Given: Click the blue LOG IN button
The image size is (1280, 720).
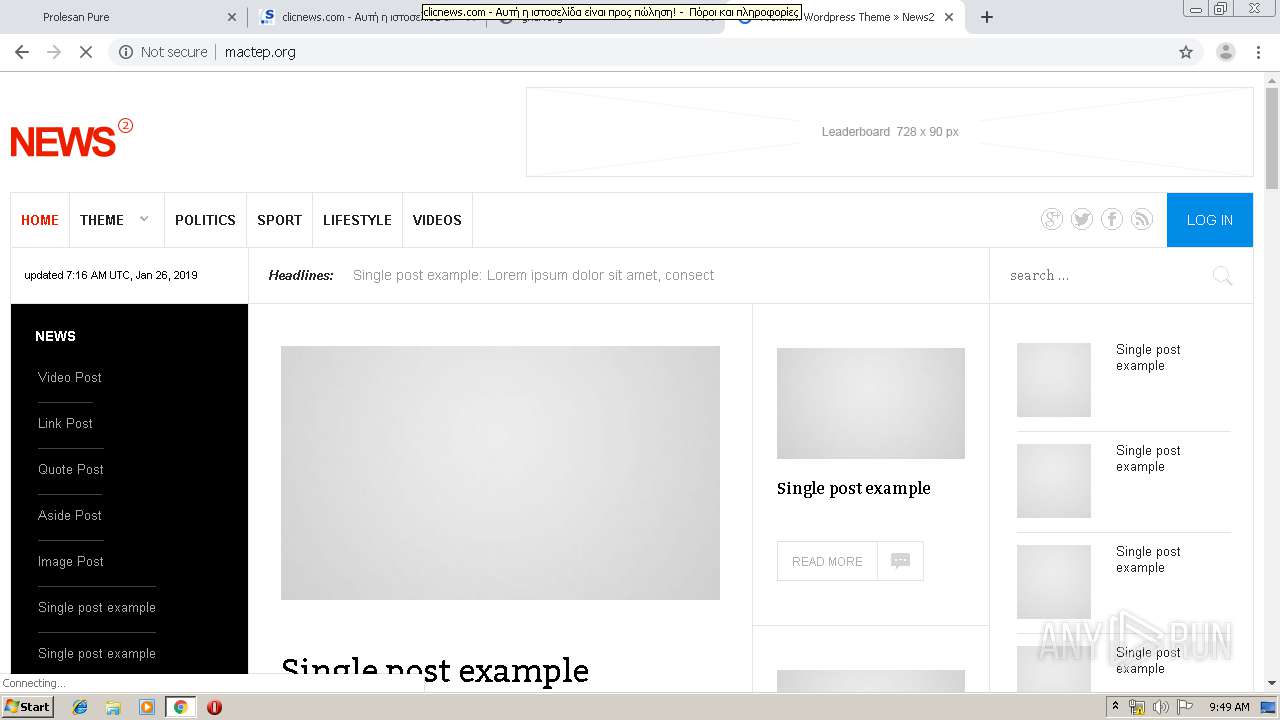Looking at the screenshot, I should [1210, 220].
